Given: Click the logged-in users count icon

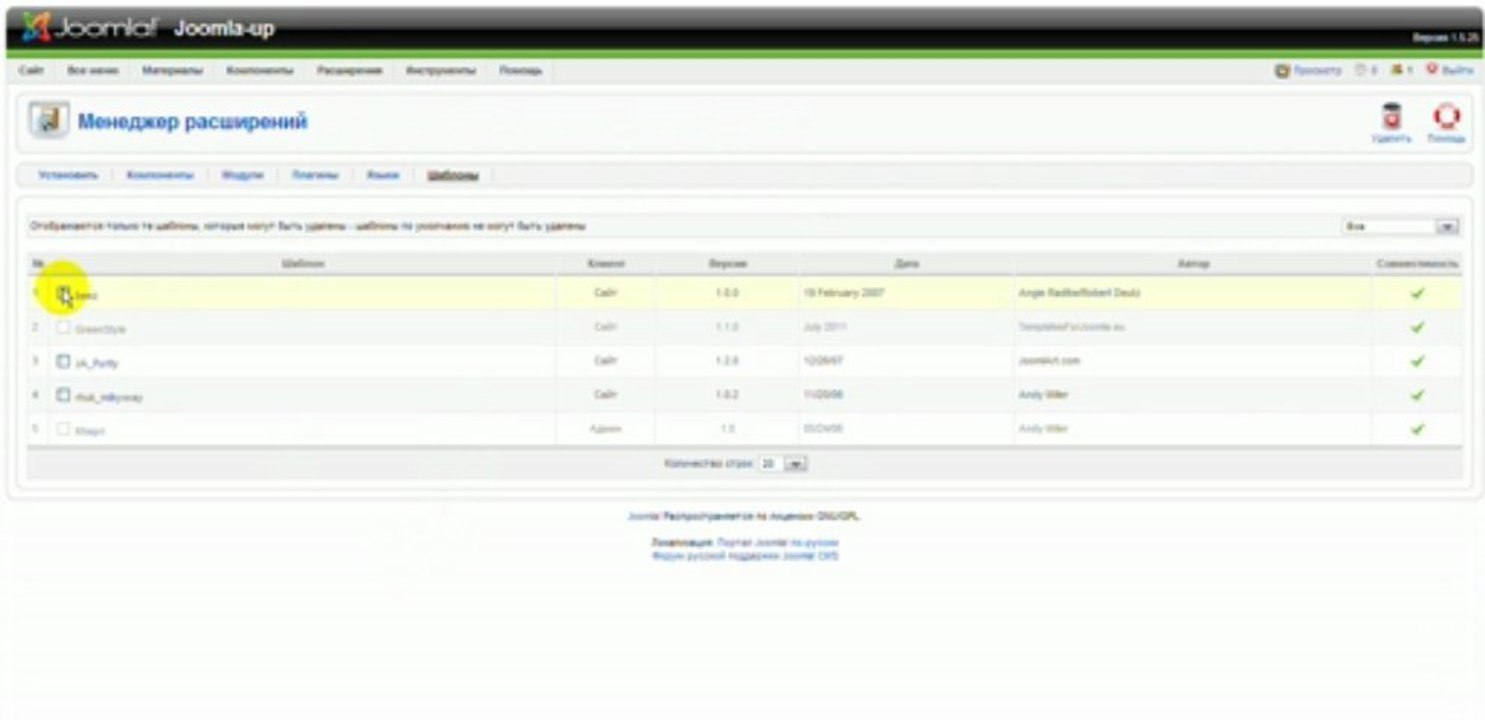Looking at the screenshot, I should point(1396,71).
